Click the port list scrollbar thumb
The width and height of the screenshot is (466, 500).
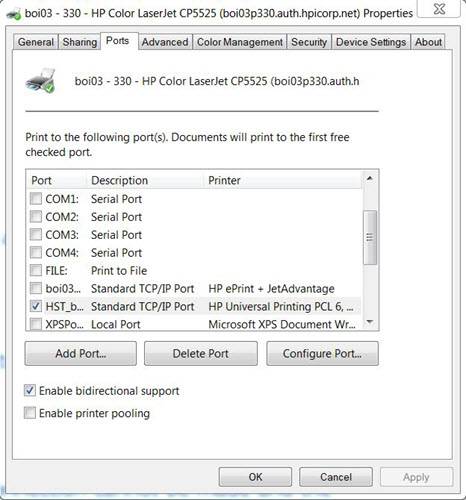pos(370,237)
